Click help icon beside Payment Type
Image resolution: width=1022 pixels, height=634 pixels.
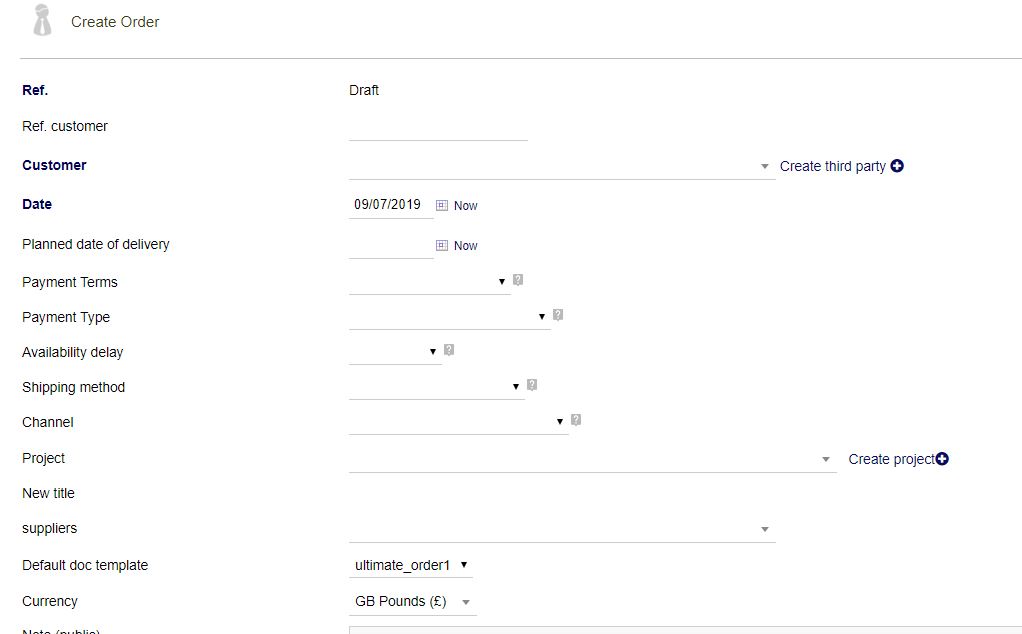pos(558,315)
